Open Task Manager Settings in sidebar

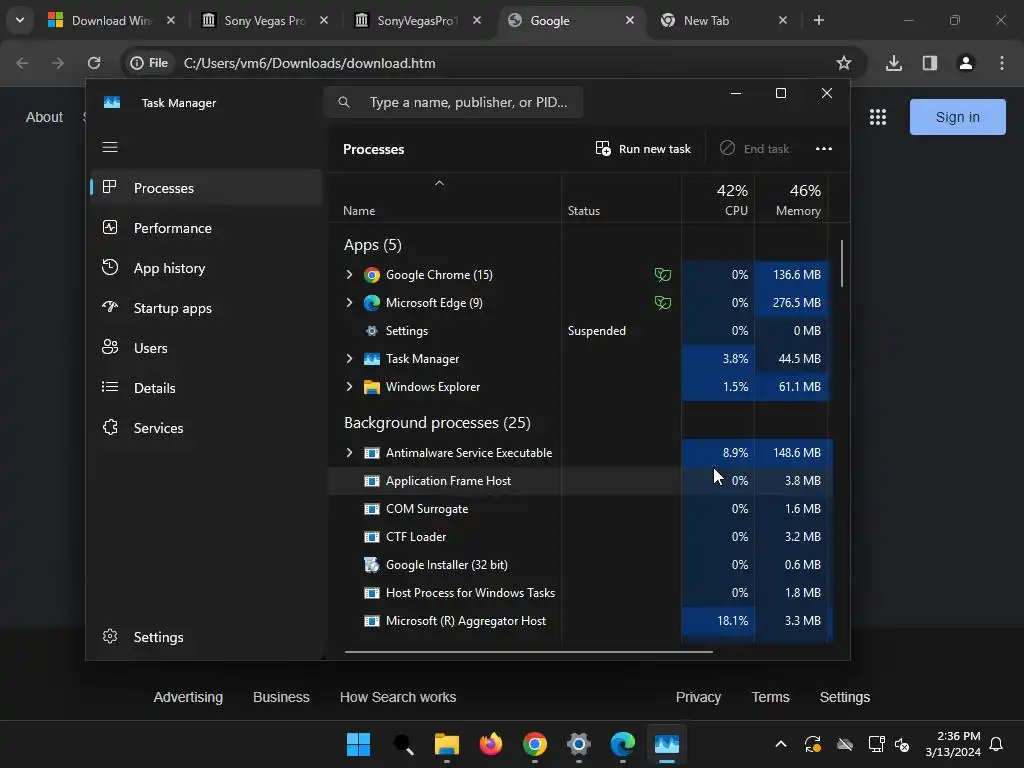(206, 637)
